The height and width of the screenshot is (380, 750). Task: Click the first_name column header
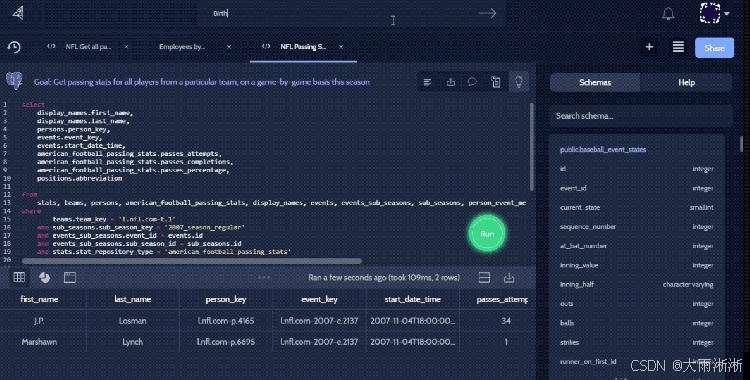(39, 299)
